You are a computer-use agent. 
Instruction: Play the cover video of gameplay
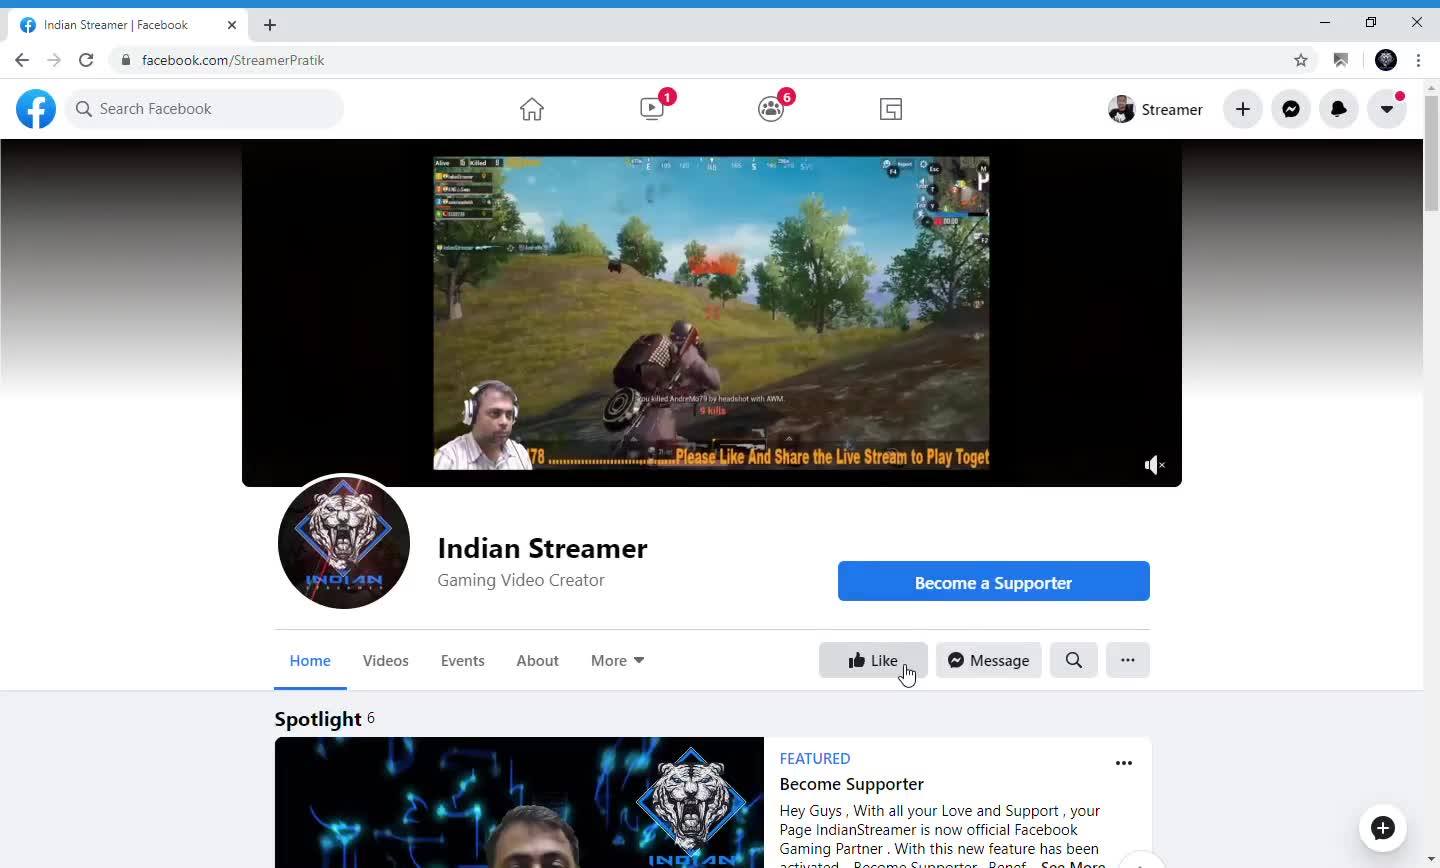[x=711, y=313]
